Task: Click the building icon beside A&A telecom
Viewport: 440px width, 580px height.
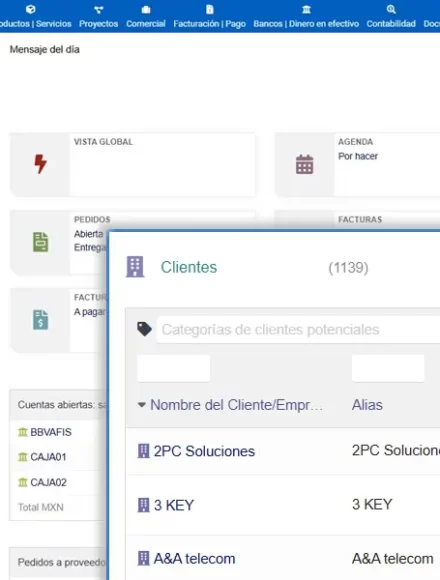Action: click(x=143, y=558)
